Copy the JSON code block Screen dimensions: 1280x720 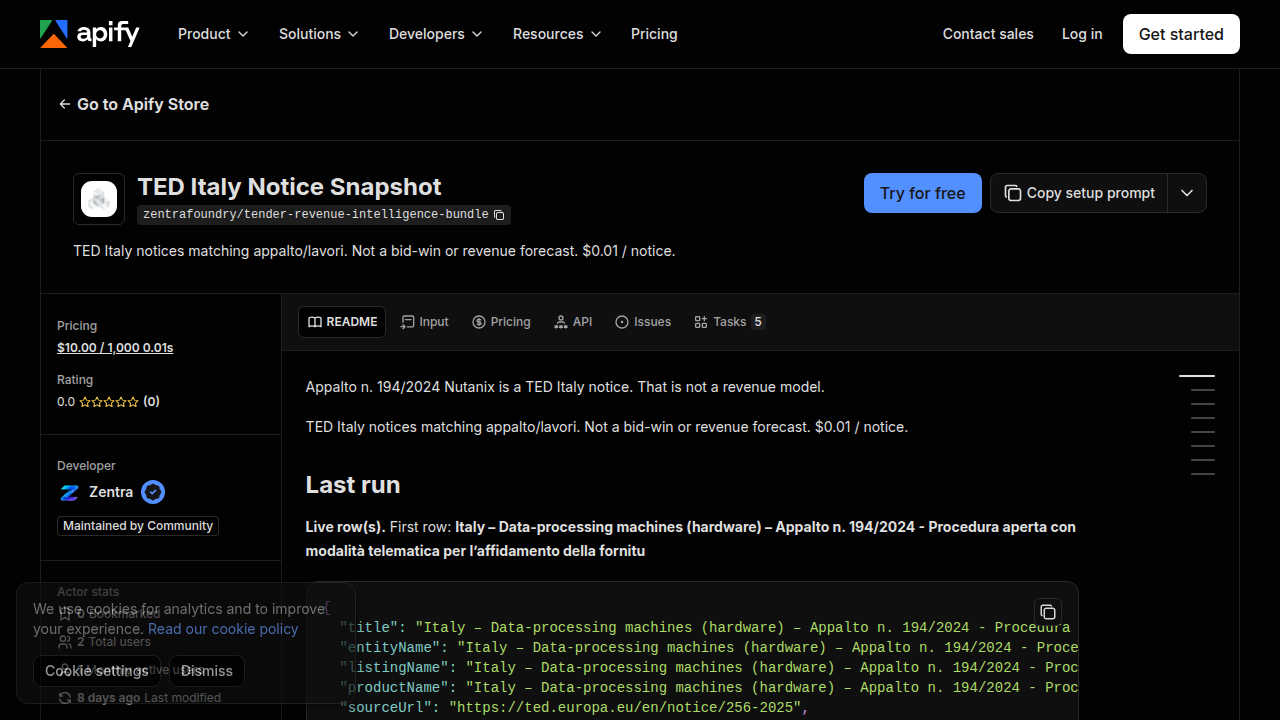pos(1047,612)
